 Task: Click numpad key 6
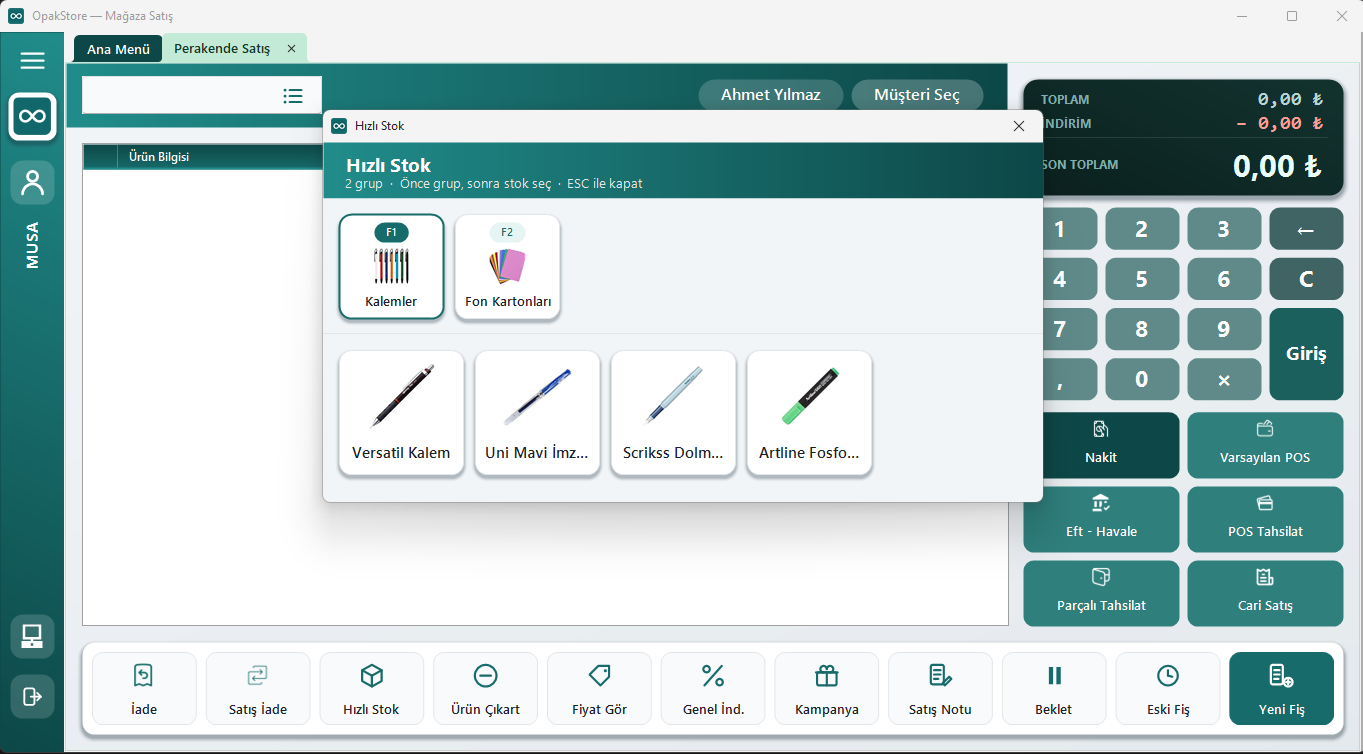coord(1223,279)
